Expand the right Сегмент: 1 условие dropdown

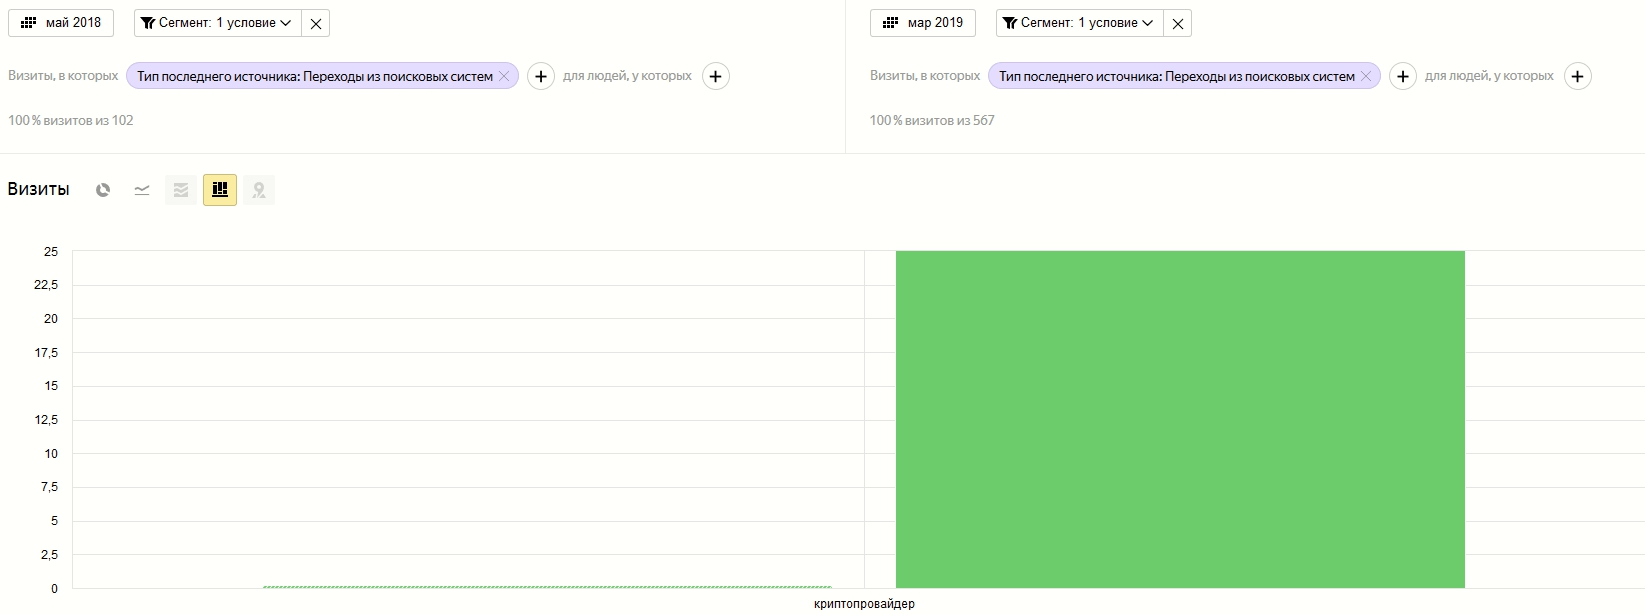tap(1079, 23)
